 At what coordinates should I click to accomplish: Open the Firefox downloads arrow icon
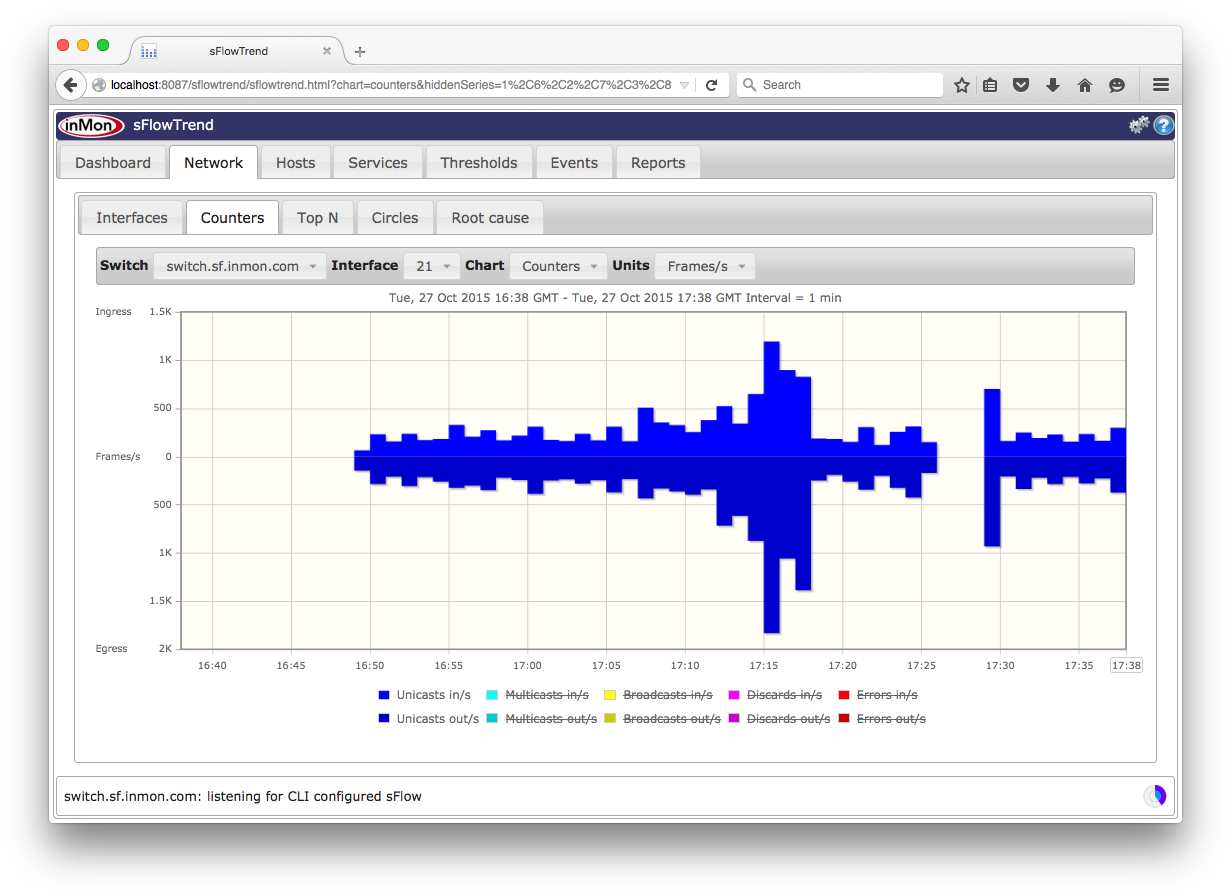1052,85
